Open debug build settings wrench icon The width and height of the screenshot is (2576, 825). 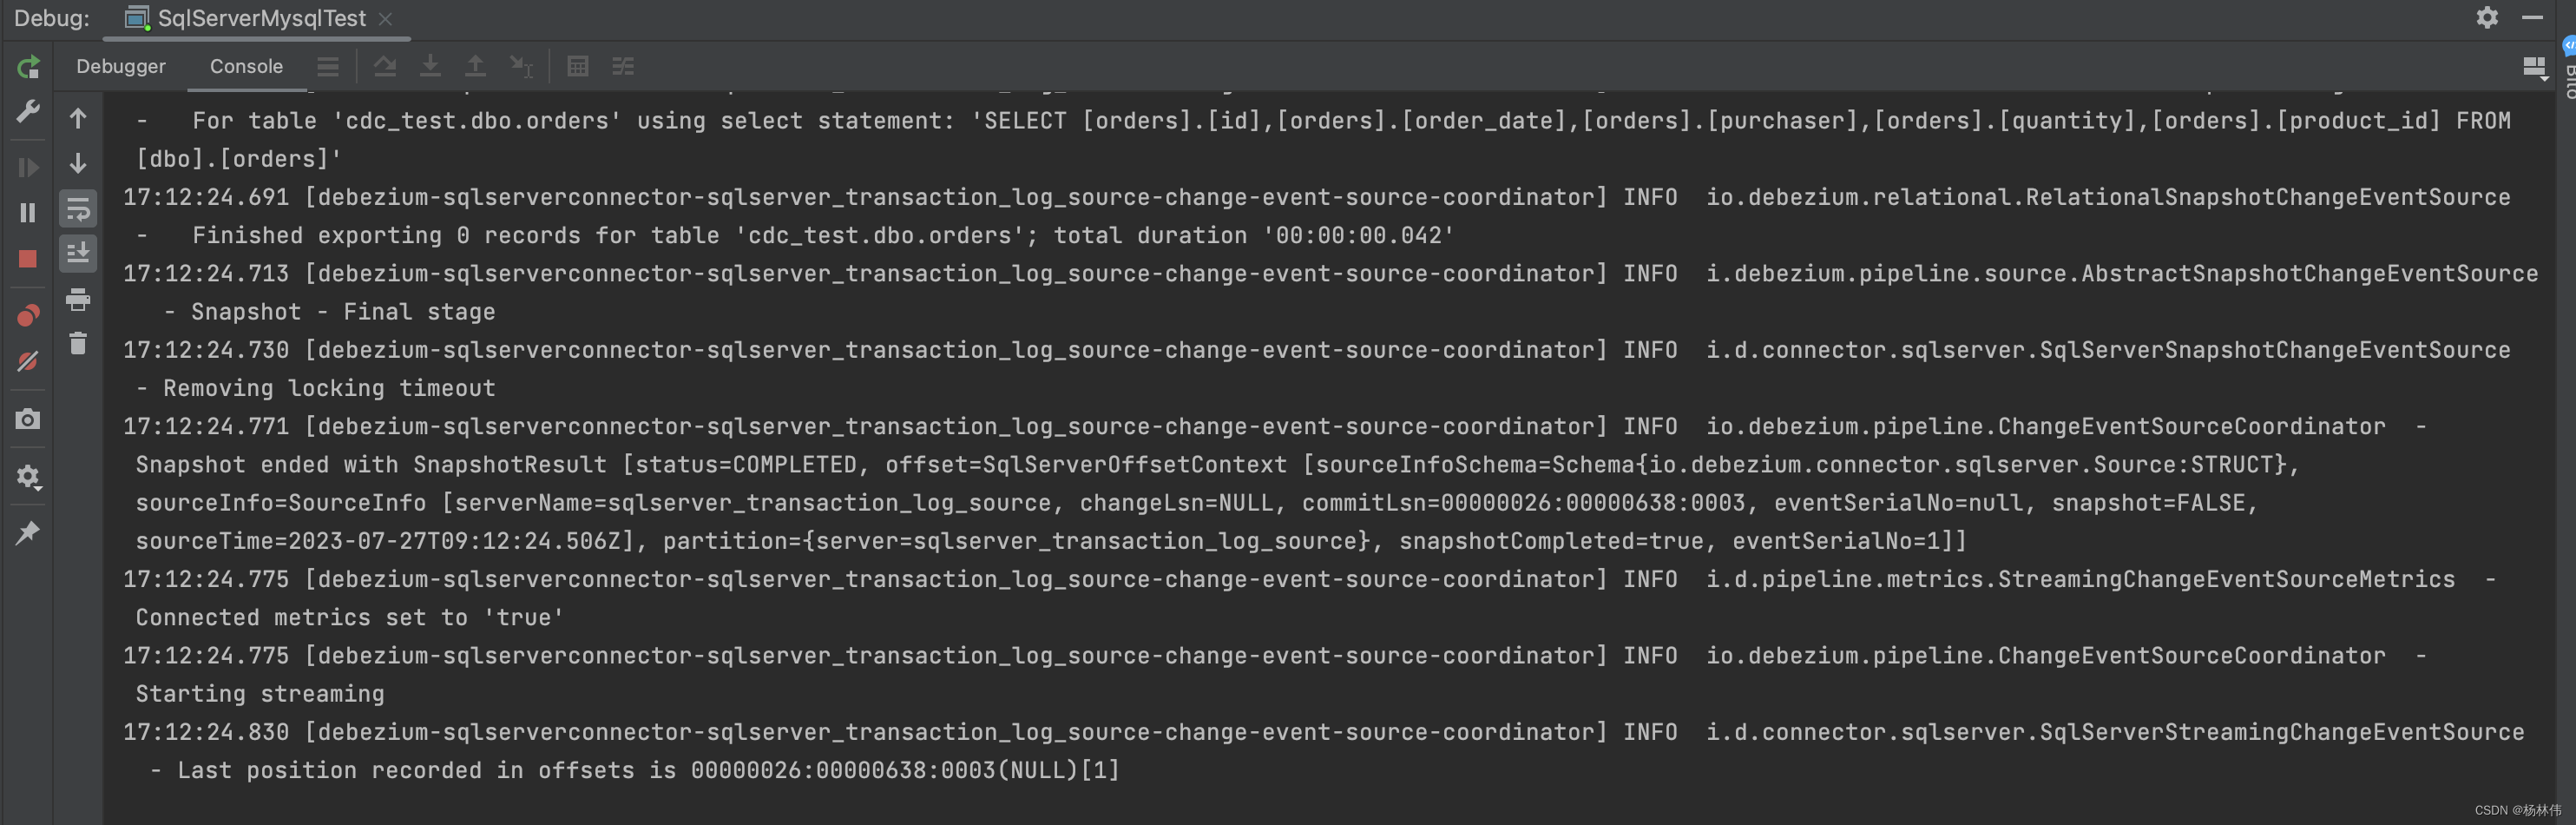(x=28, y=109)
